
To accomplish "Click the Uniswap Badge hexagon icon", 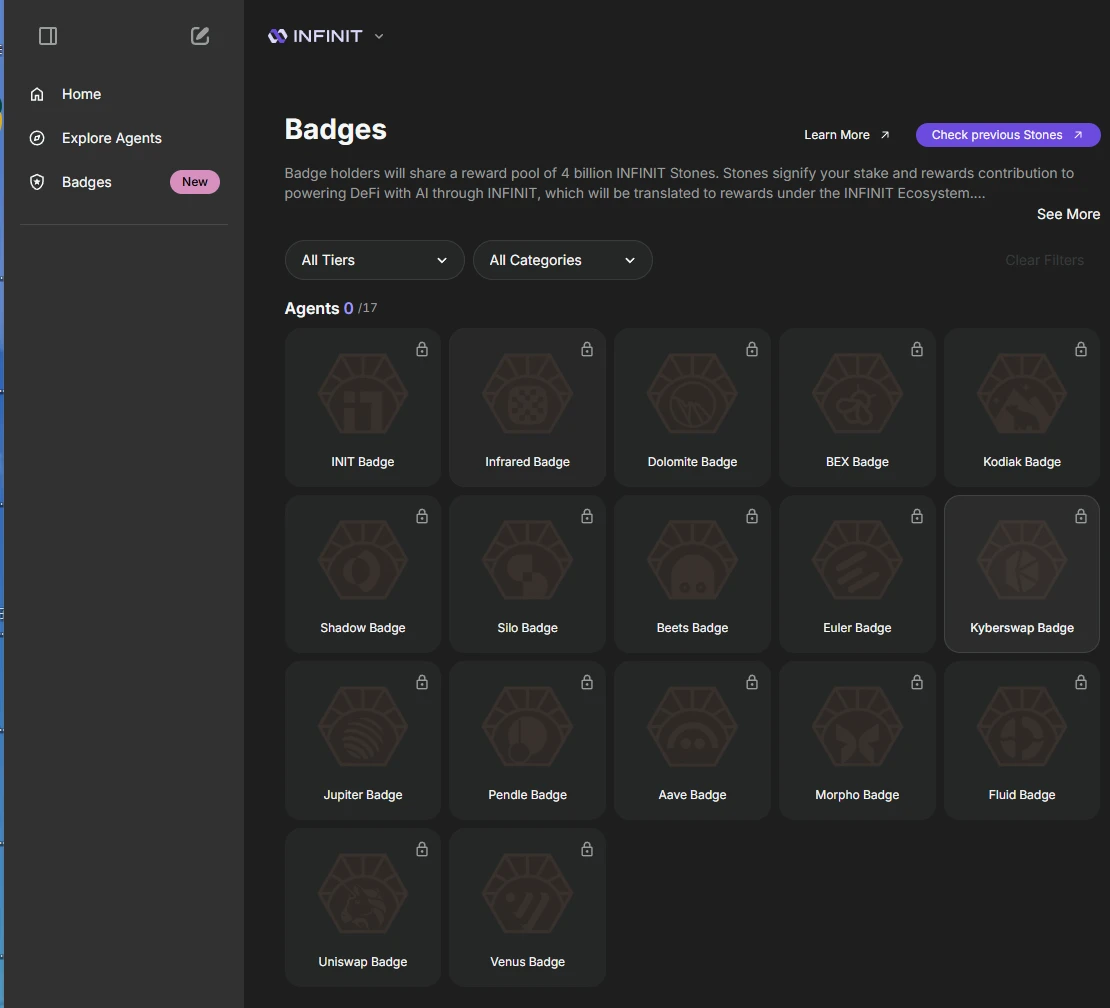I will 362,893.
